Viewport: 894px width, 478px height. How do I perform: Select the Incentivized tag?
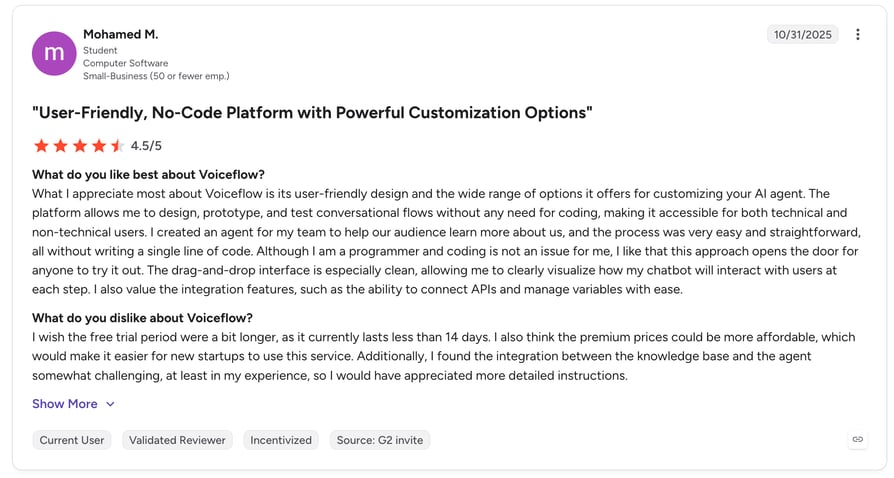[281, 440]
